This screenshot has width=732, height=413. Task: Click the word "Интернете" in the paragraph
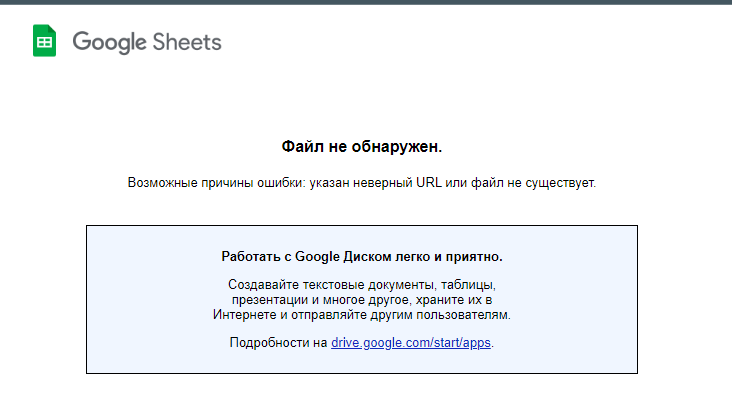click(x=245, y=314)
